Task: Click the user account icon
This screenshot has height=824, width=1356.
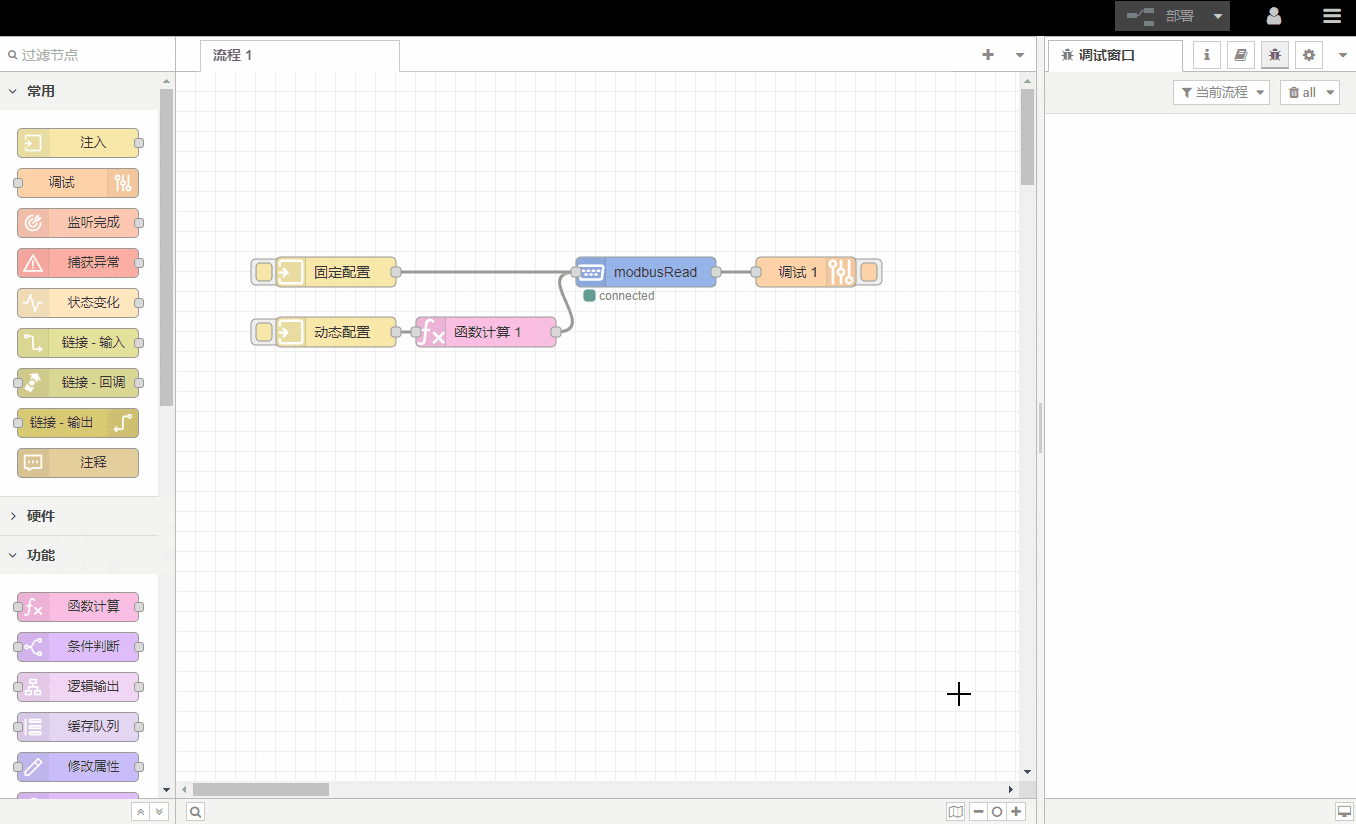Action: [x=1274, y=16]
